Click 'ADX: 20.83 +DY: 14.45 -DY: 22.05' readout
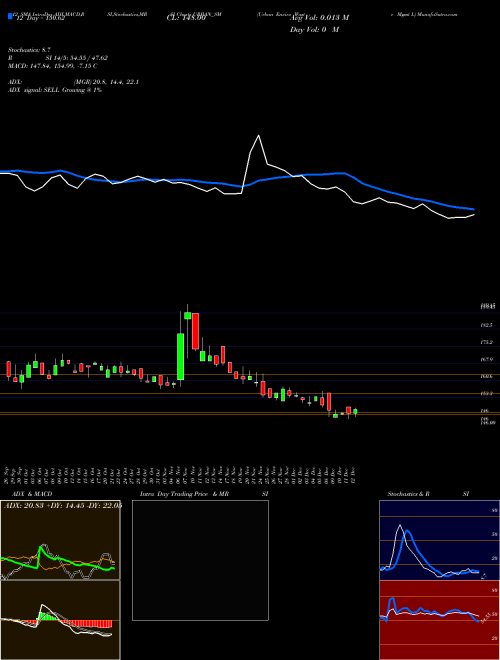500x660 pixels. pyautogui.click(x=63, y=506)
